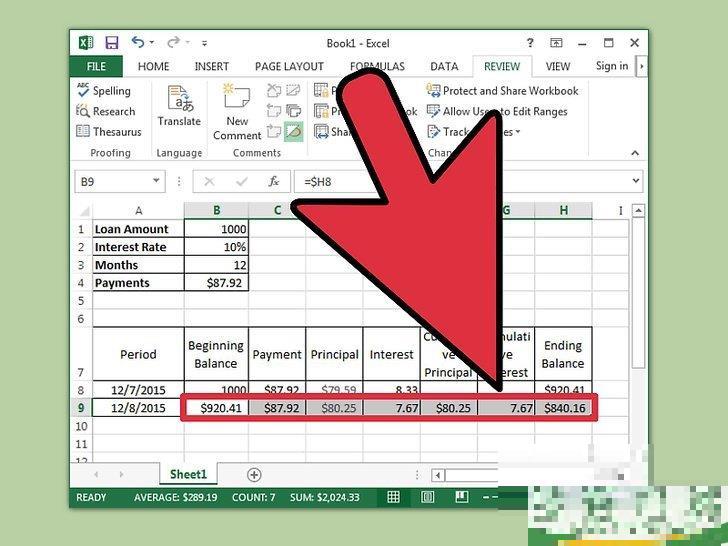
Task: Click the Save icon in Quick Access Toolbar
Action: pos(112,43)
